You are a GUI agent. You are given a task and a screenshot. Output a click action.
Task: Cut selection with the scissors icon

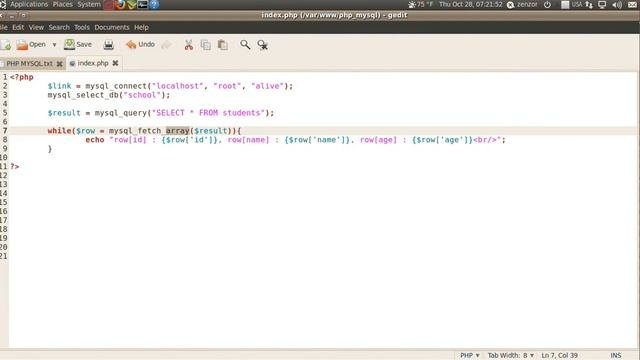pos(189,45)
